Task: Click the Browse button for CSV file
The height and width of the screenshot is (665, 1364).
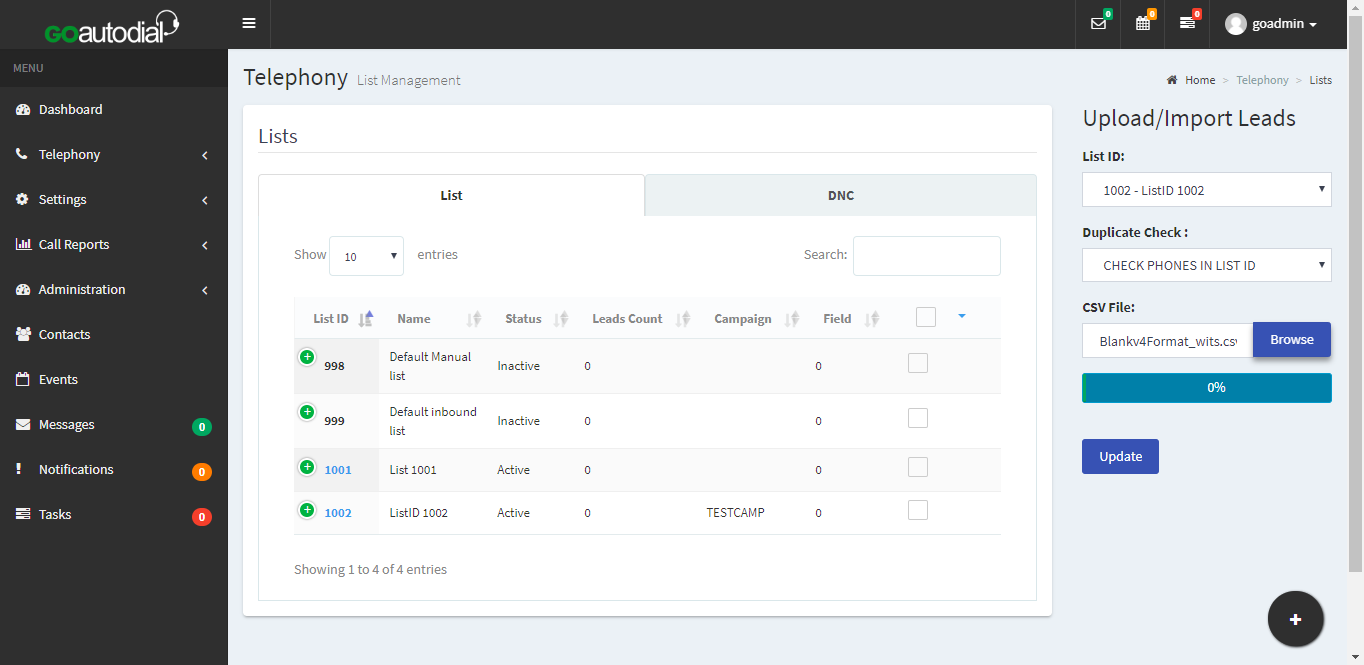Action: click(1292, 339)
